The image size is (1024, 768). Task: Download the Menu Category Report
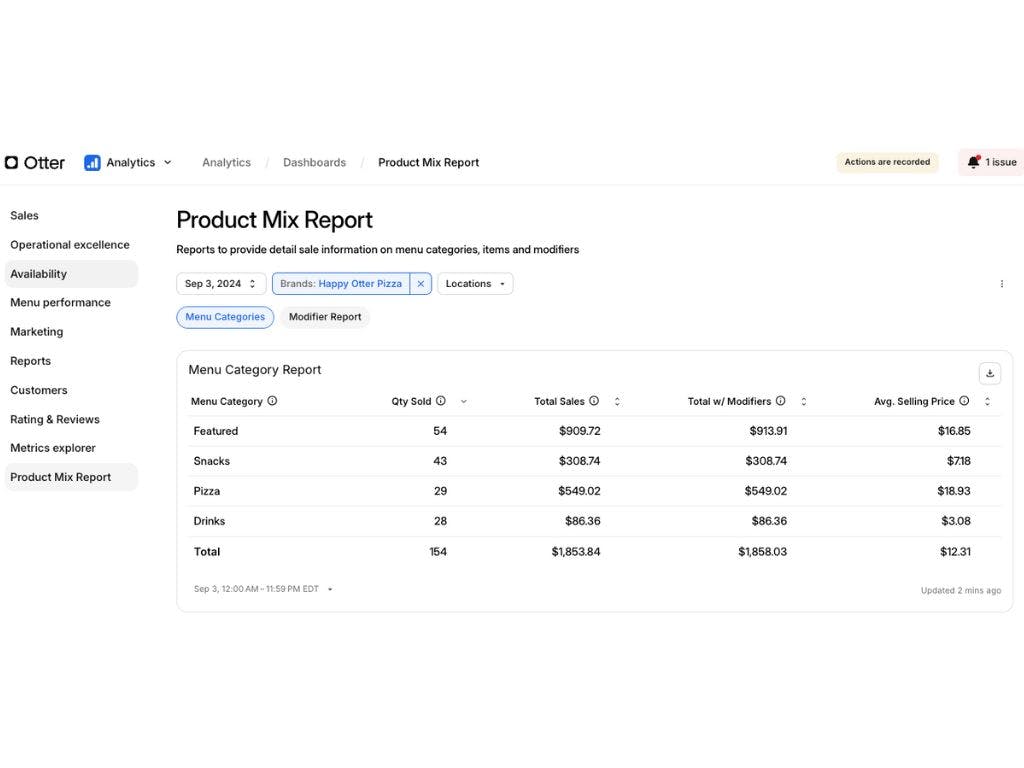click(x=989, y=373)
